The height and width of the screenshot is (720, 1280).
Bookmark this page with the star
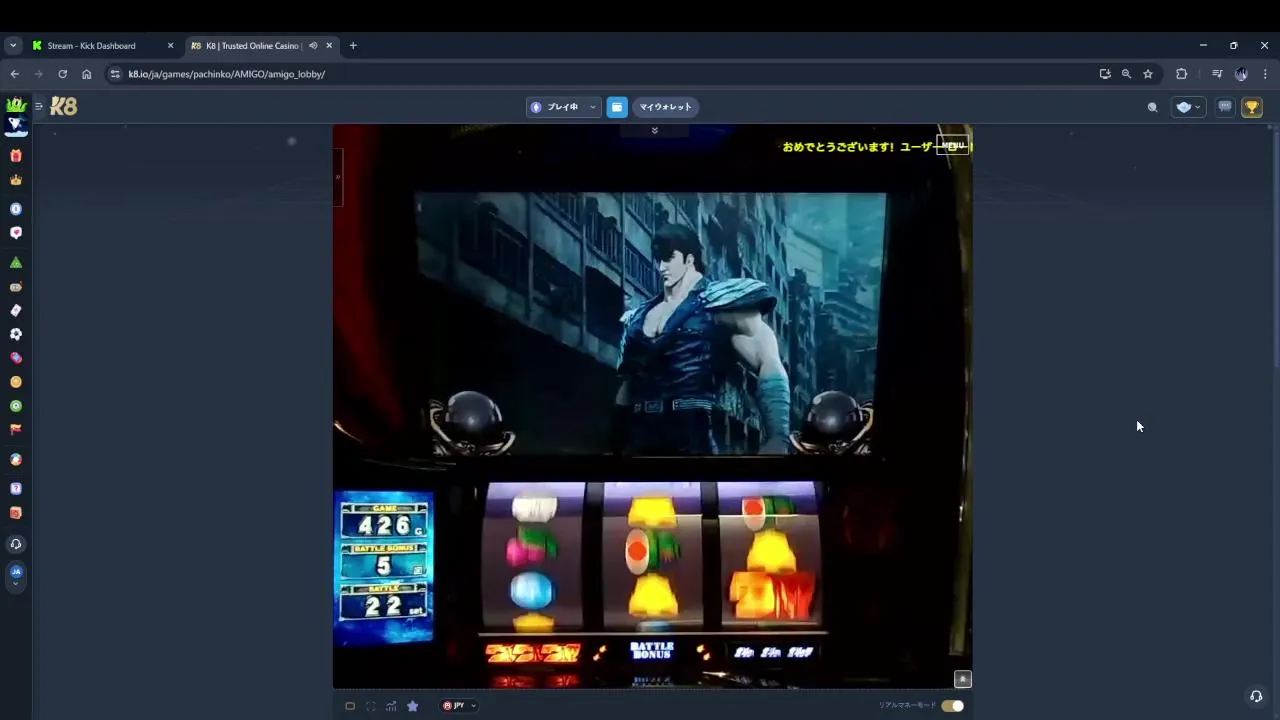[1148, 74]
